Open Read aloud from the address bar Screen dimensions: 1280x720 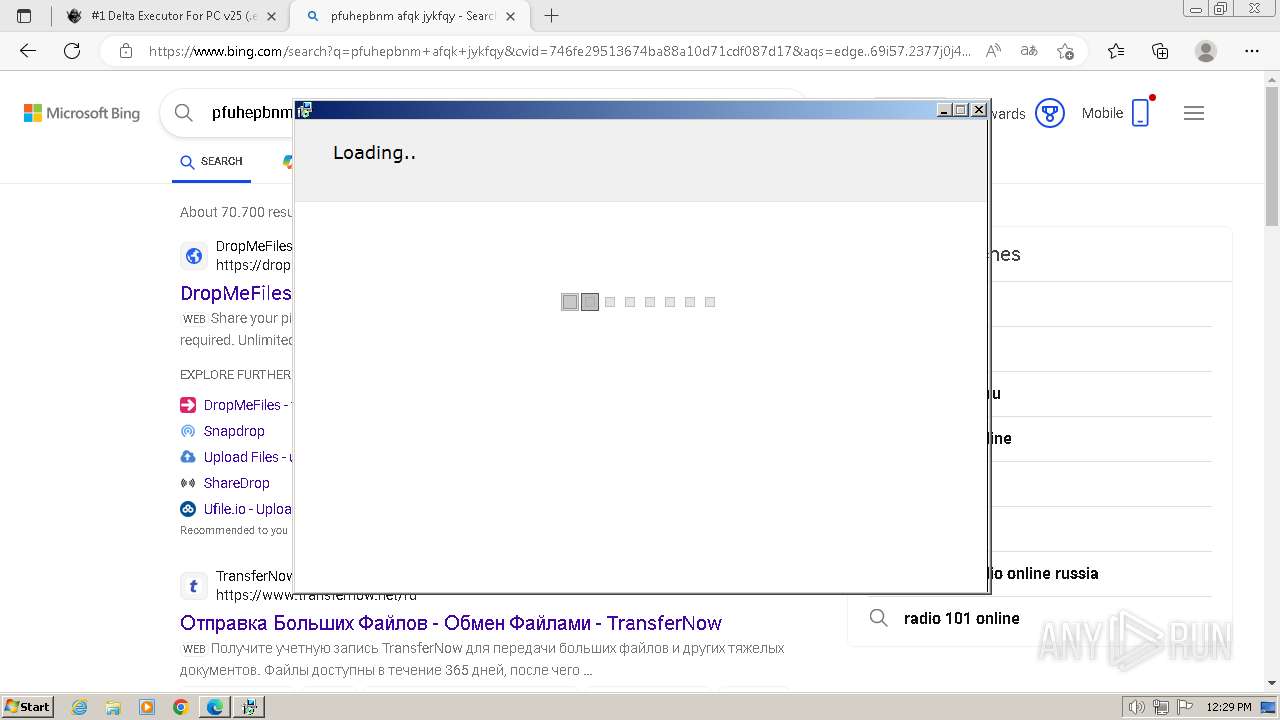coord(993,51)
